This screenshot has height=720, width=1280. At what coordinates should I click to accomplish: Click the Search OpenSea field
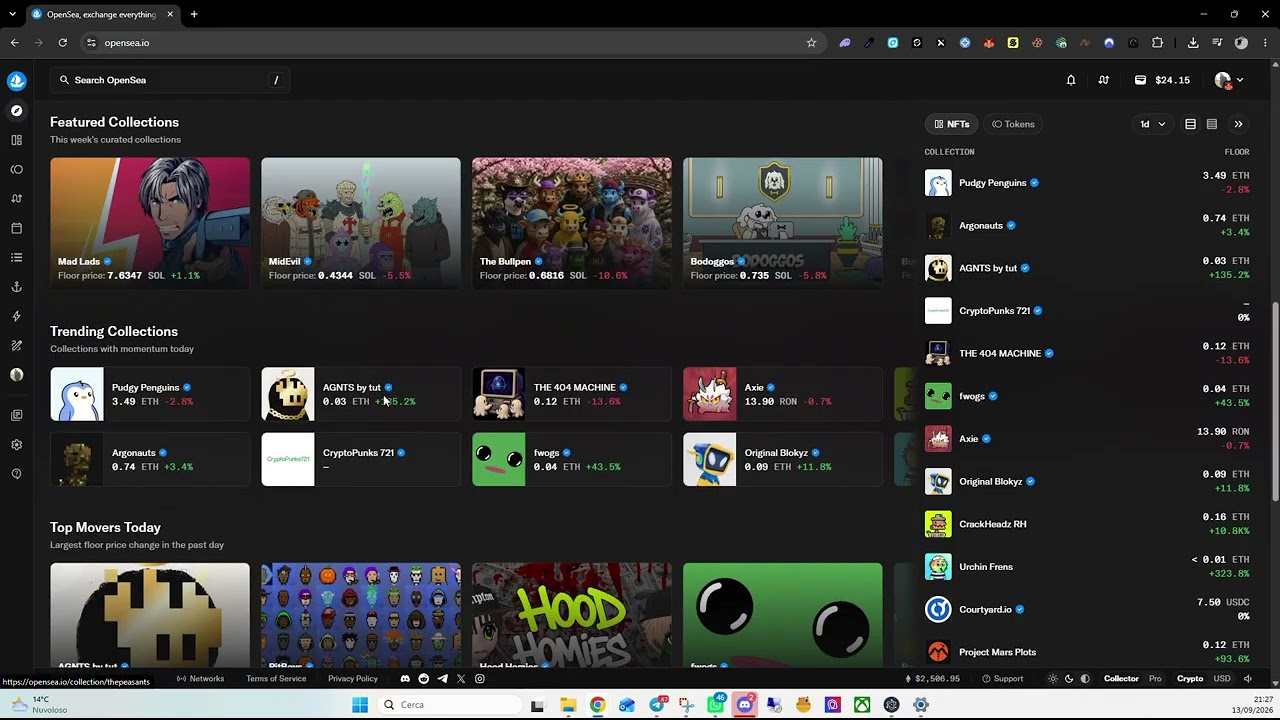pos(169,80)
